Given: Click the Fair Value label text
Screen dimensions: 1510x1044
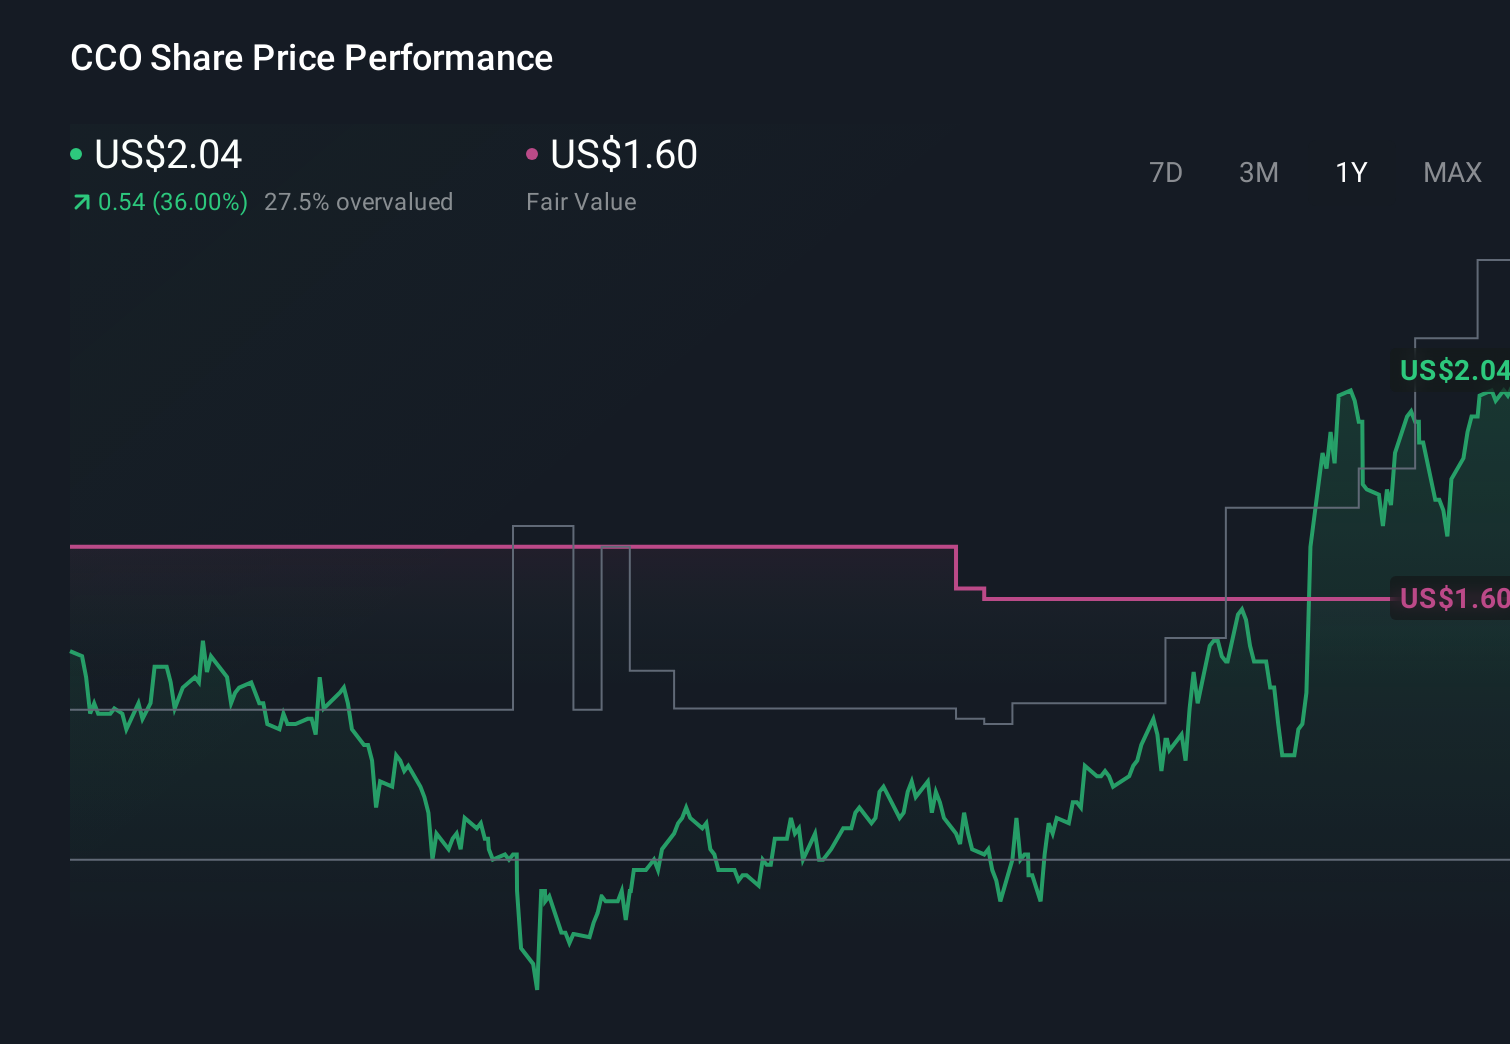Looking at the screenshot, I should tap(581, 201).
